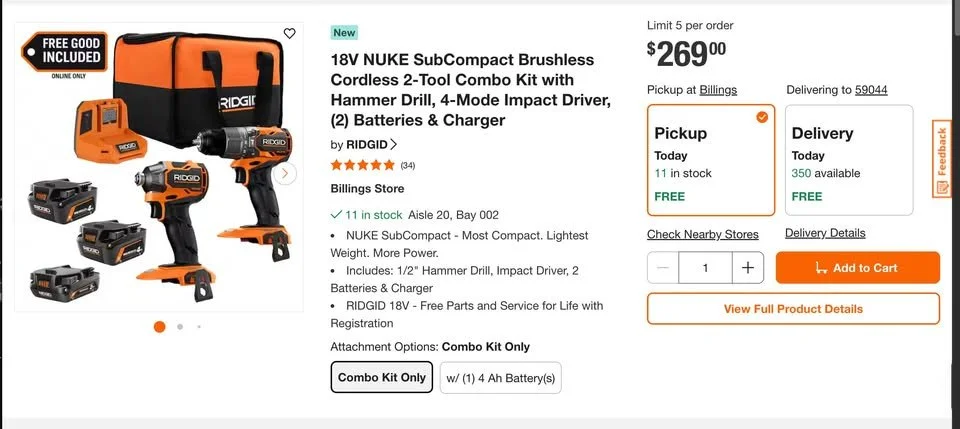
Task: Select the first orange carousel dot
Action: click(x=160, y=327)
